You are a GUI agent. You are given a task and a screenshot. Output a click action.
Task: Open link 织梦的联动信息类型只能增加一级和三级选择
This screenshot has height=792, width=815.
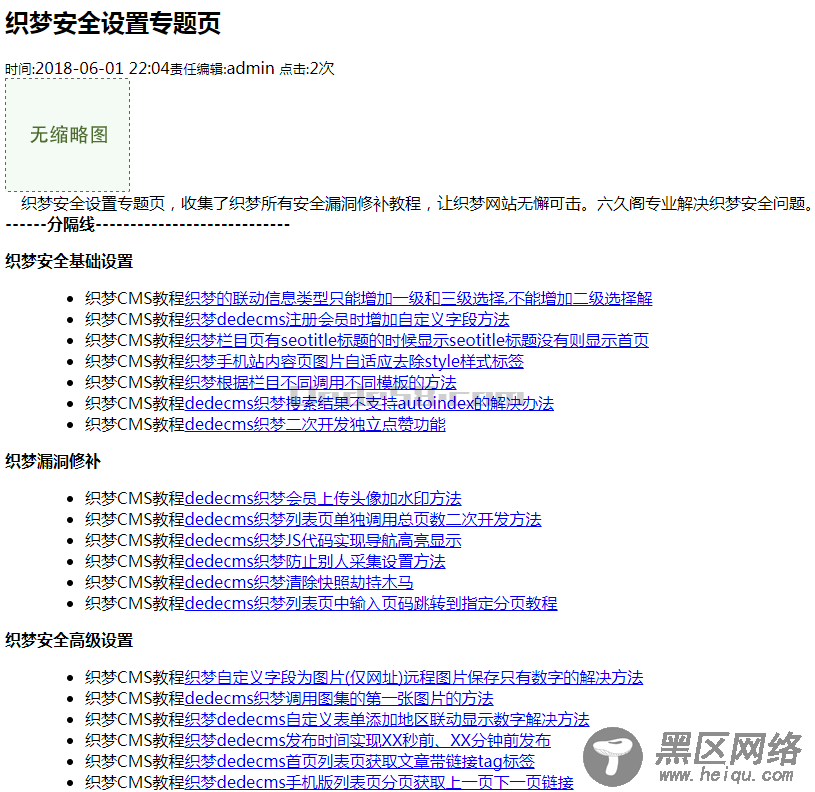pos(418,298)
